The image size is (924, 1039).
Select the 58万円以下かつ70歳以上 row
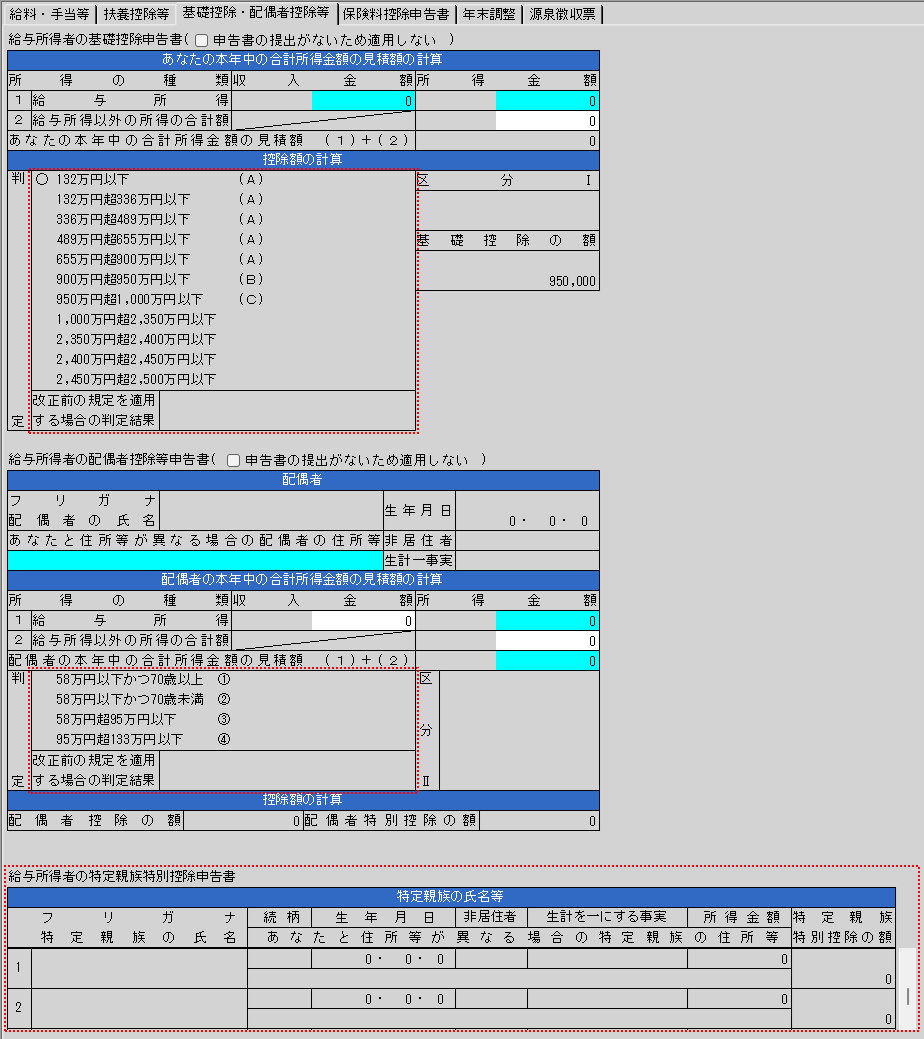point(223,680)
